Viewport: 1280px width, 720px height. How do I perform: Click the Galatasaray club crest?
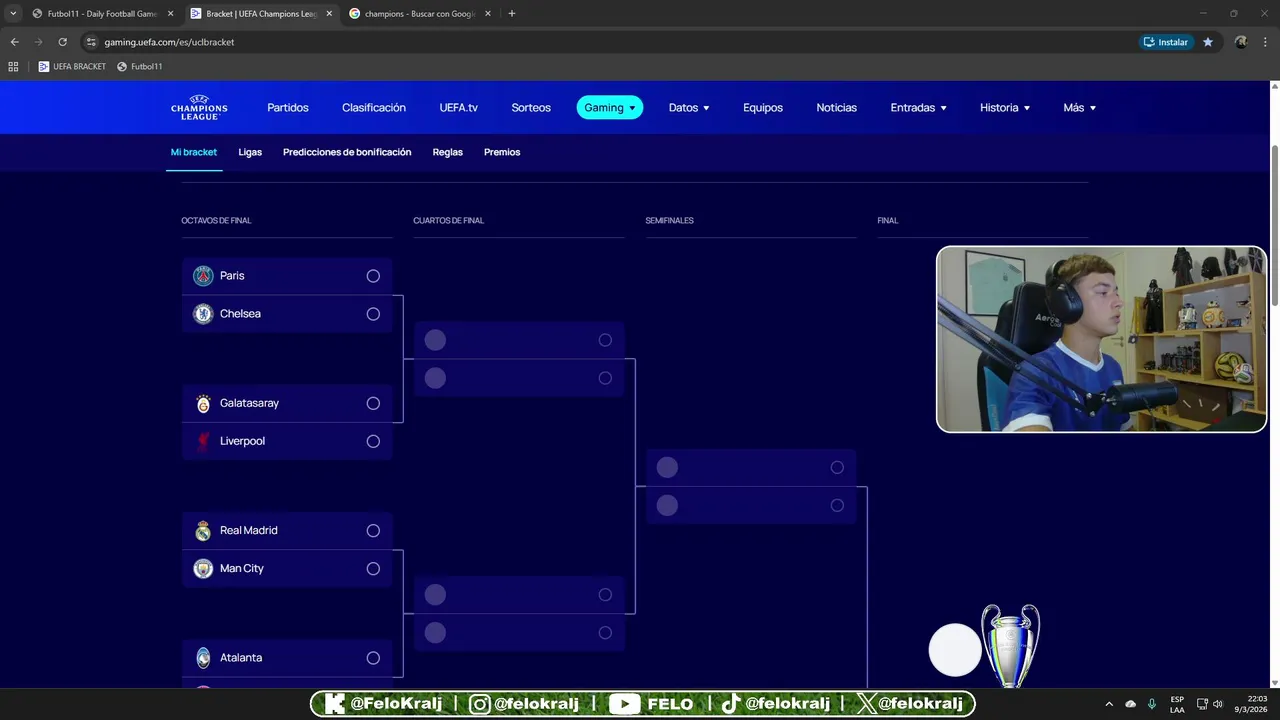(x=203, y=403)
